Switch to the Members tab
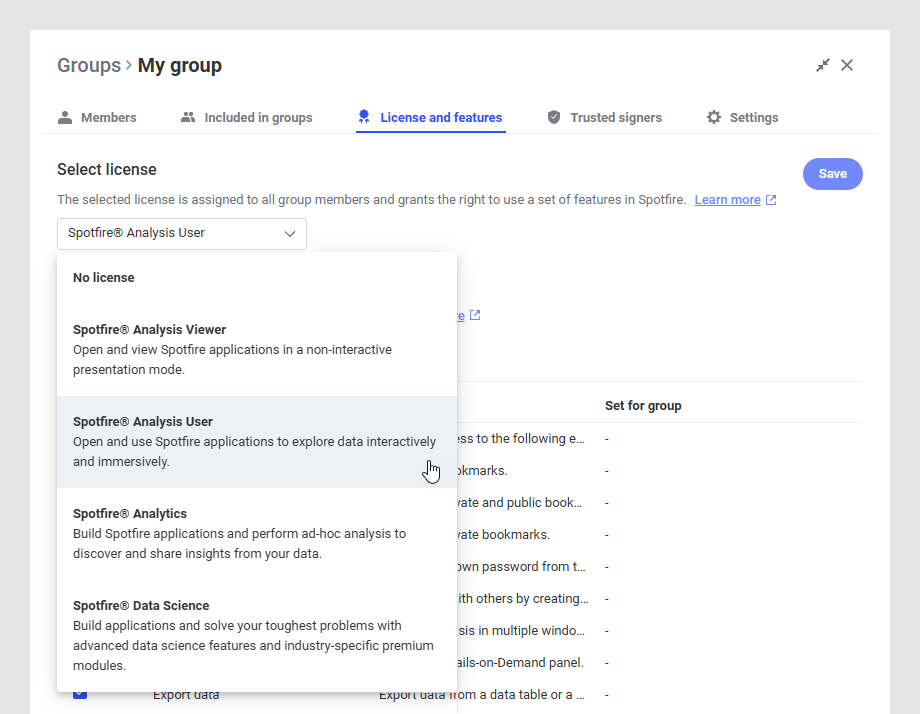This screenshot has width=920, height=714. pos(108,117)
